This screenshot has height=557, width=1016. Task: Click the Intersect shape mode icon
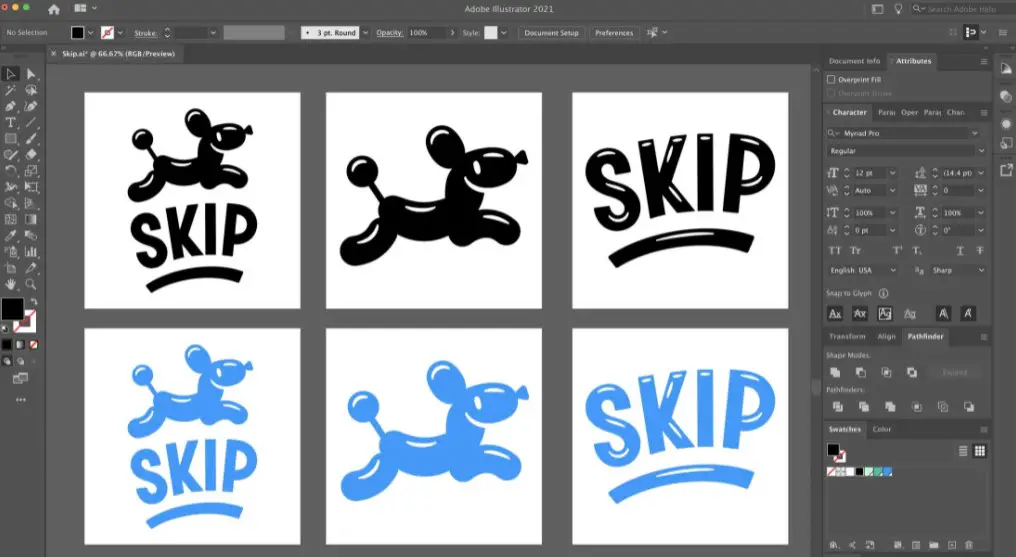click(886, 372)
